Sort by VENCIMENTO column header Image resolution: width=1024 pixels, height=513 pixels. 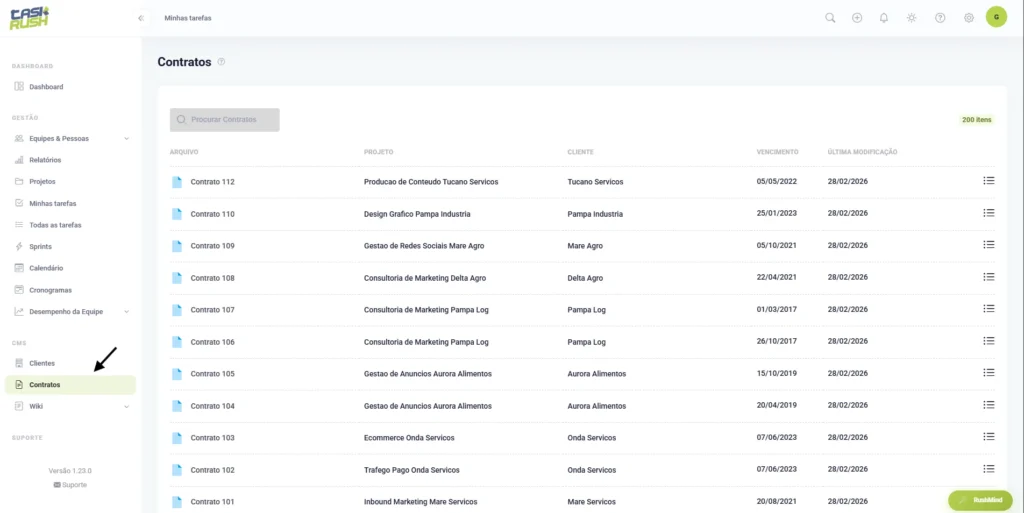[x=777, y=152]
